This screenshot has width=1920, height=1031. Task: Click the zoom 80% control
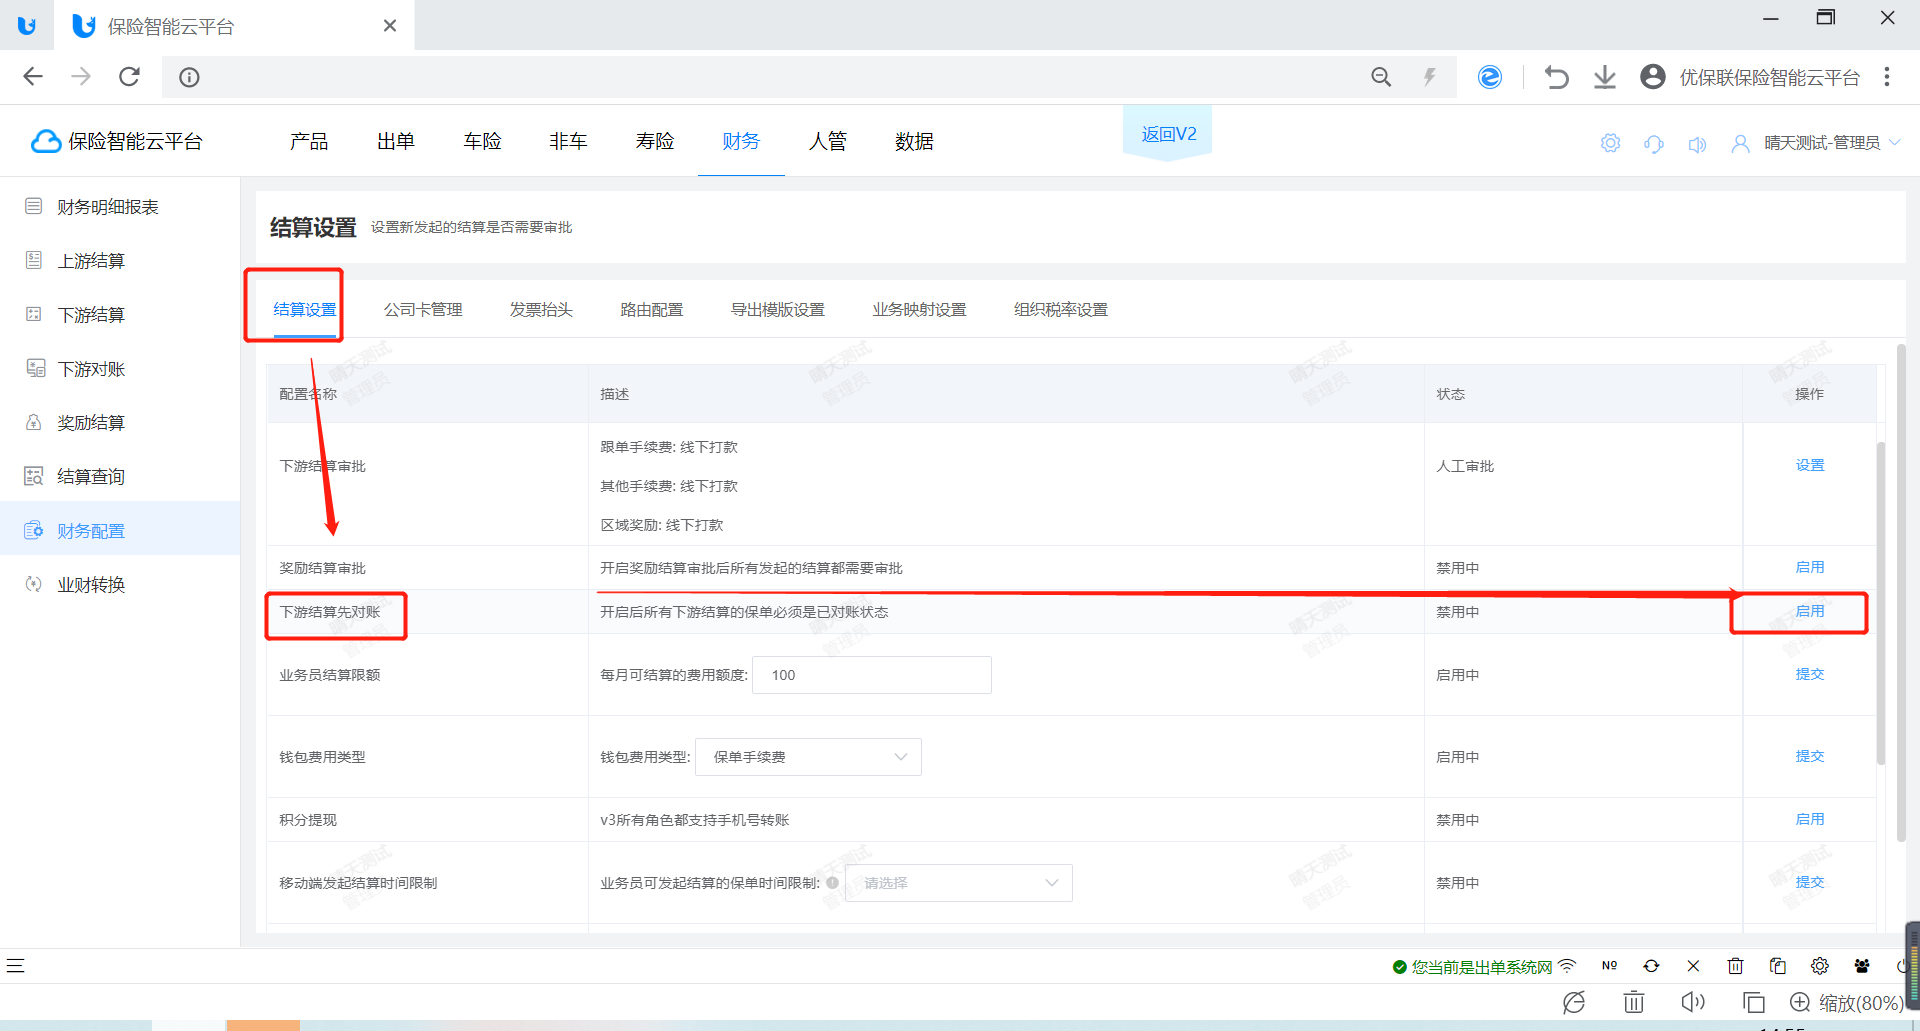[1846, 1002]
